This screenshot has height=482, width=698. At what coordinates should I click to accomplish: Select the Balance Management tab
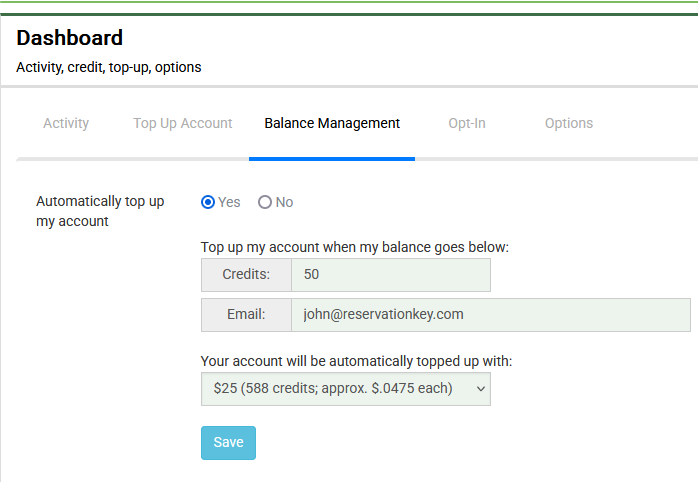coord(332,123)
